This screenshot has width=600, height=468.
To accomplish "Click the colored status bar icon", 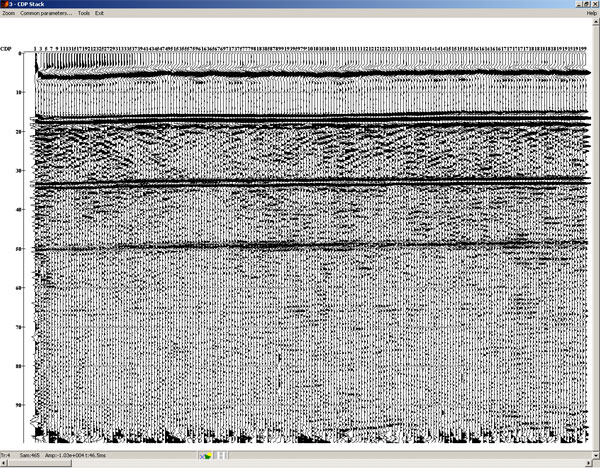I will coord(206,456).
